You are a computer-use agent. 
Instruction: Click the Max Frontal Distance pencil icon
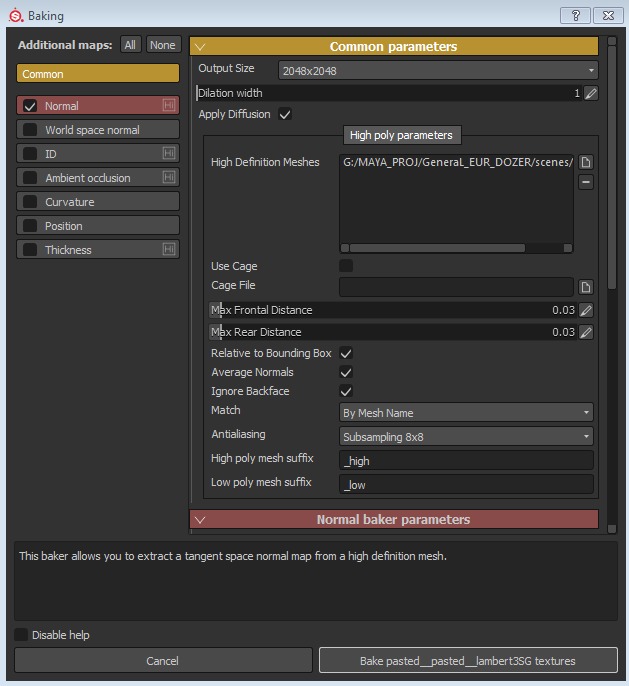click(586, 311)
